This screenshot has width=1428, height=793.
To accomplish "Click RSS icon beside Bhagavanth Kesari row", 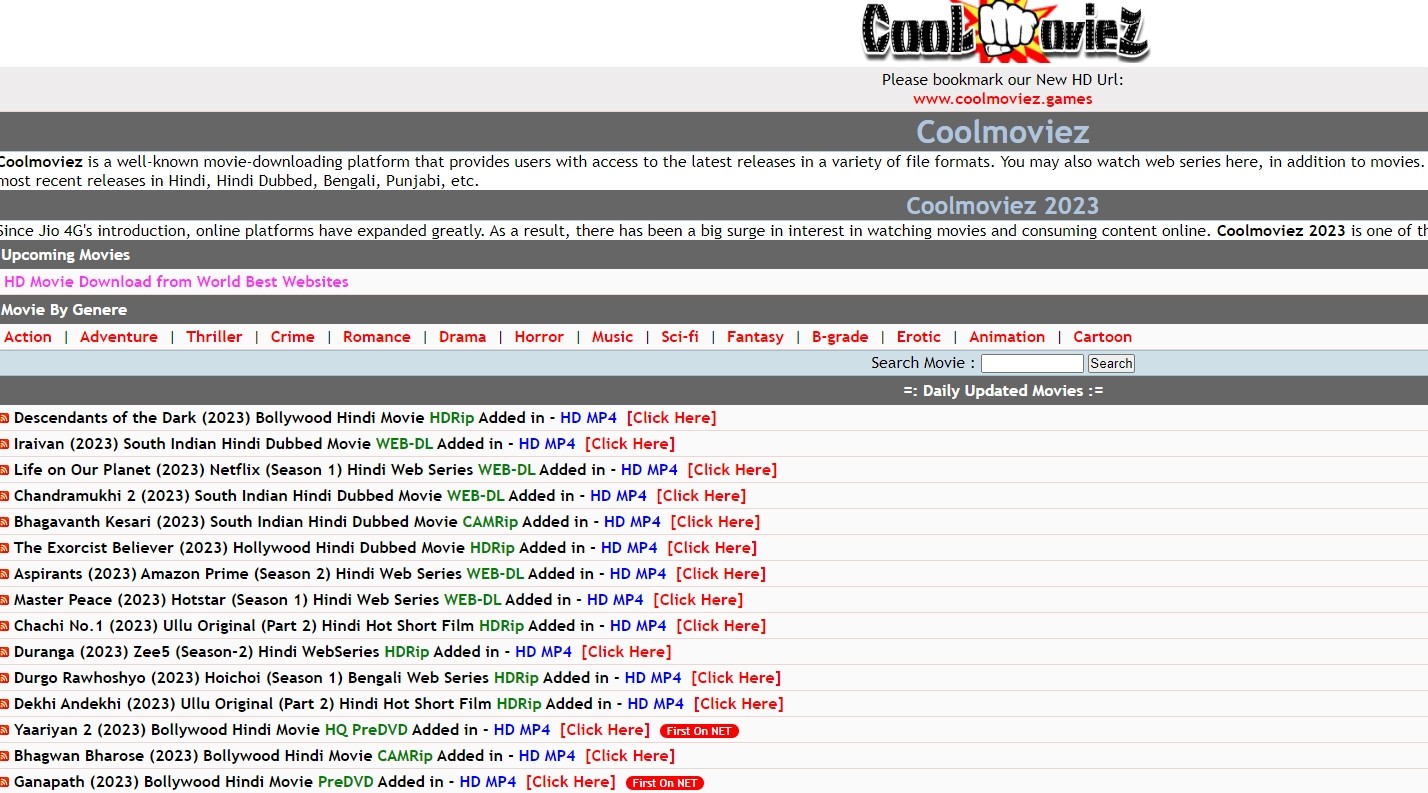I will point(5,523).
